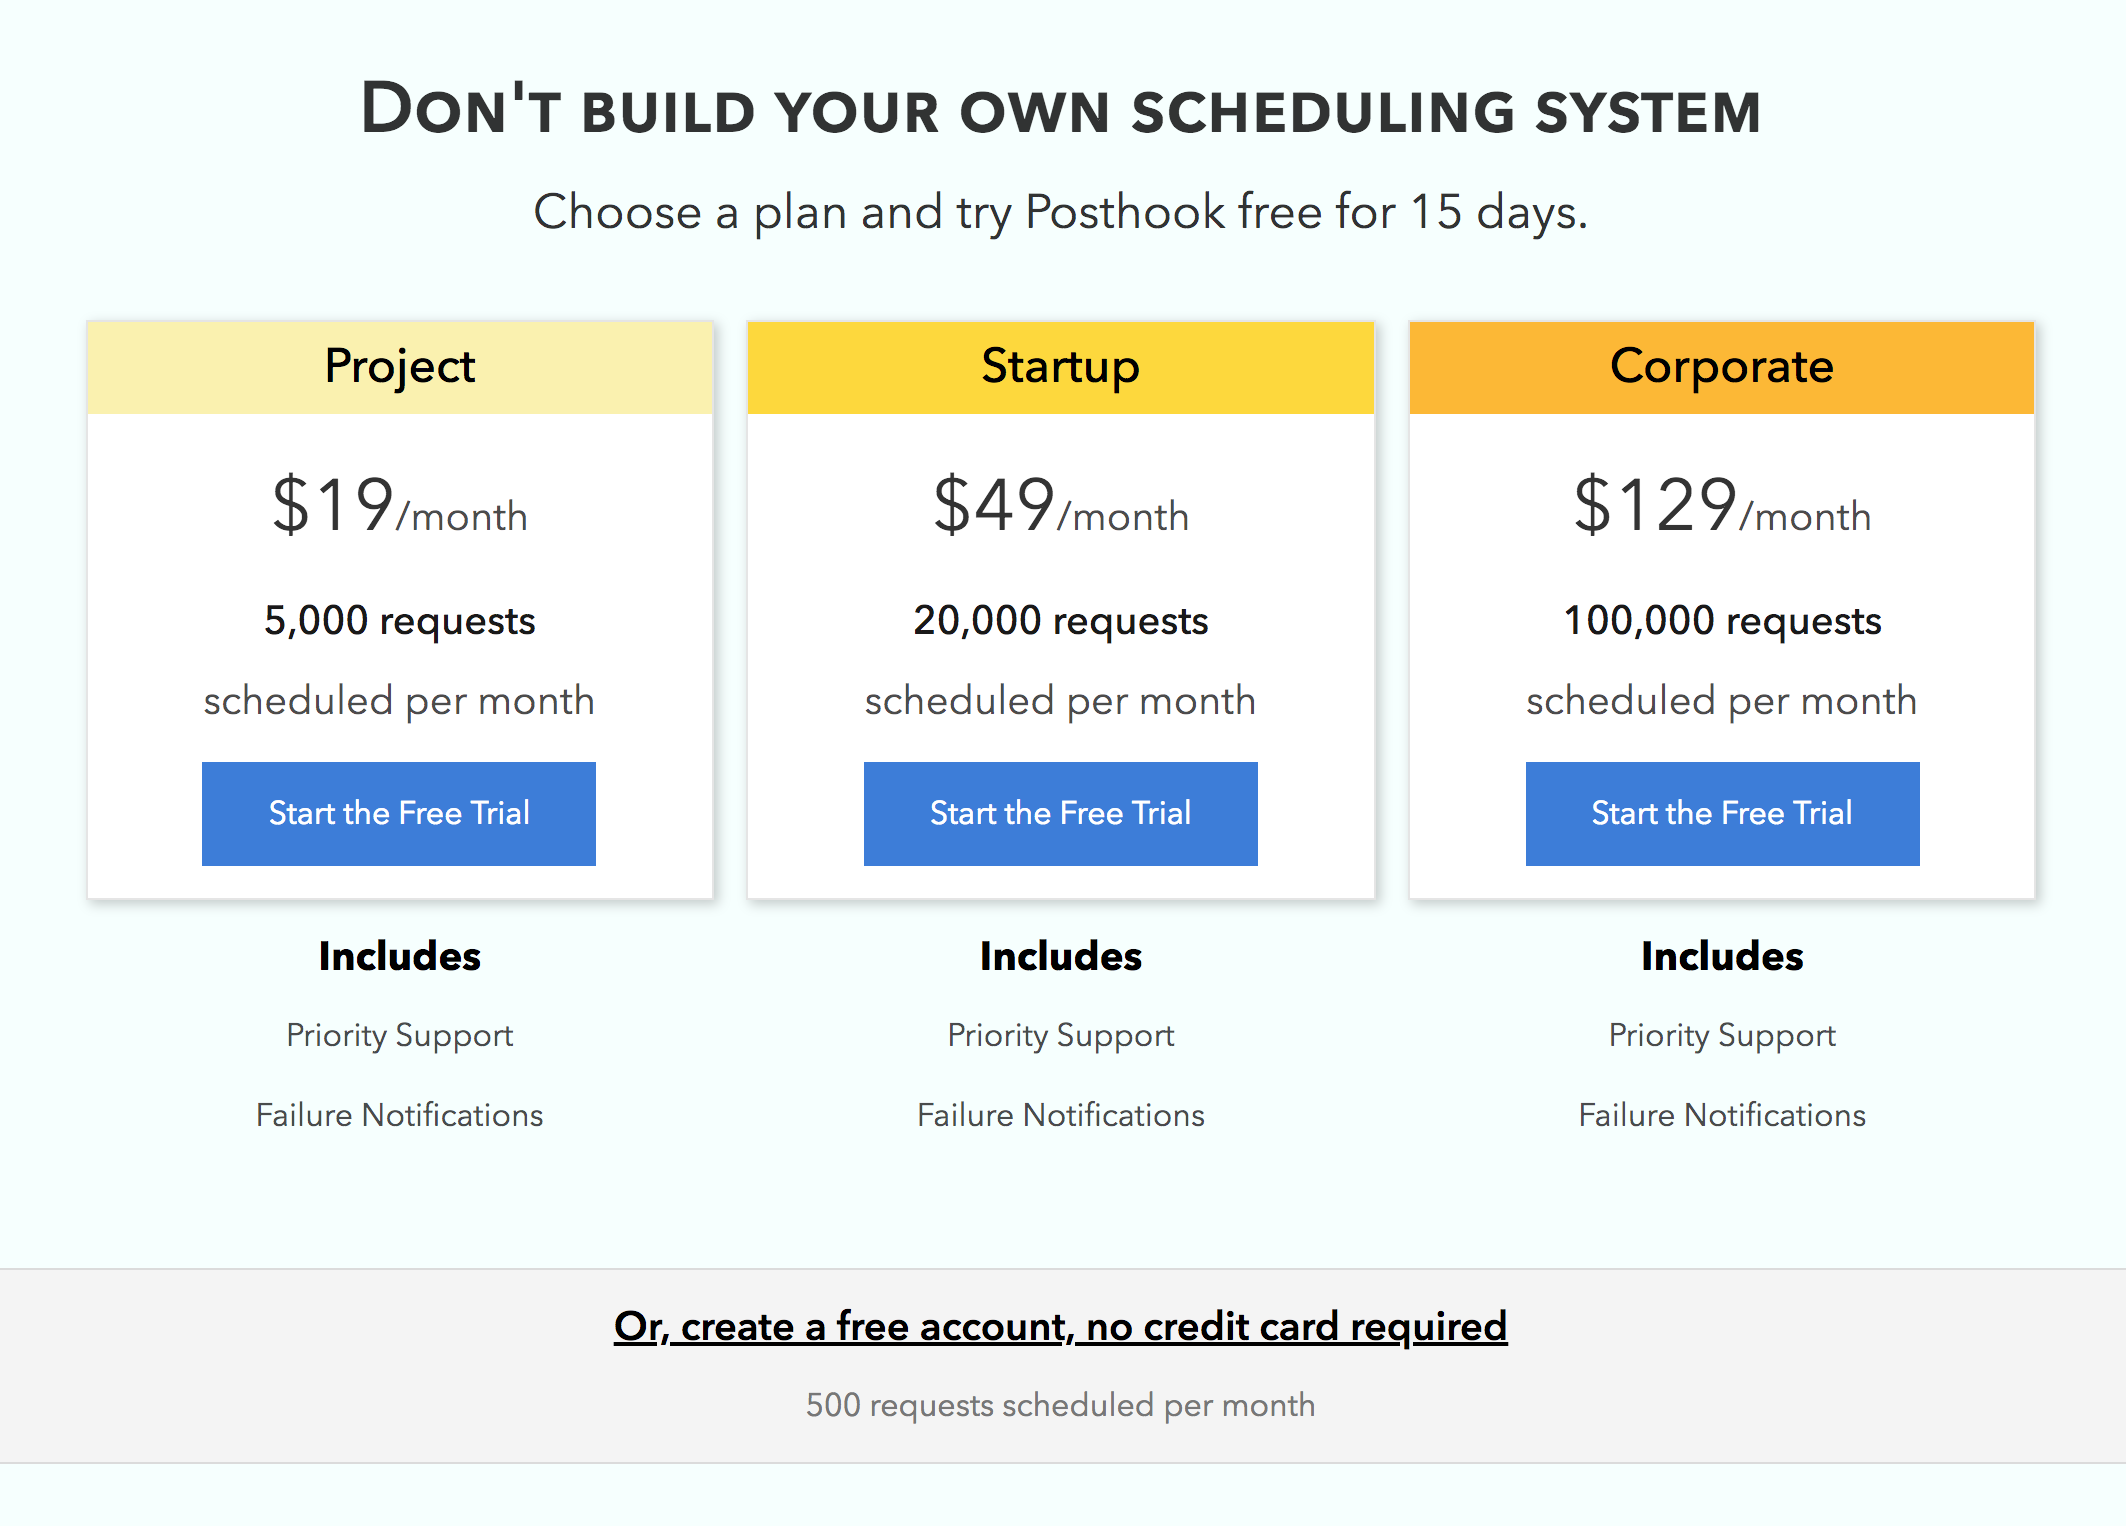The width and height of the screenshot is (2126, 1526).
Task: Click the 5,000 requests label
Action: pyautogui.click(x=399, y=621)
